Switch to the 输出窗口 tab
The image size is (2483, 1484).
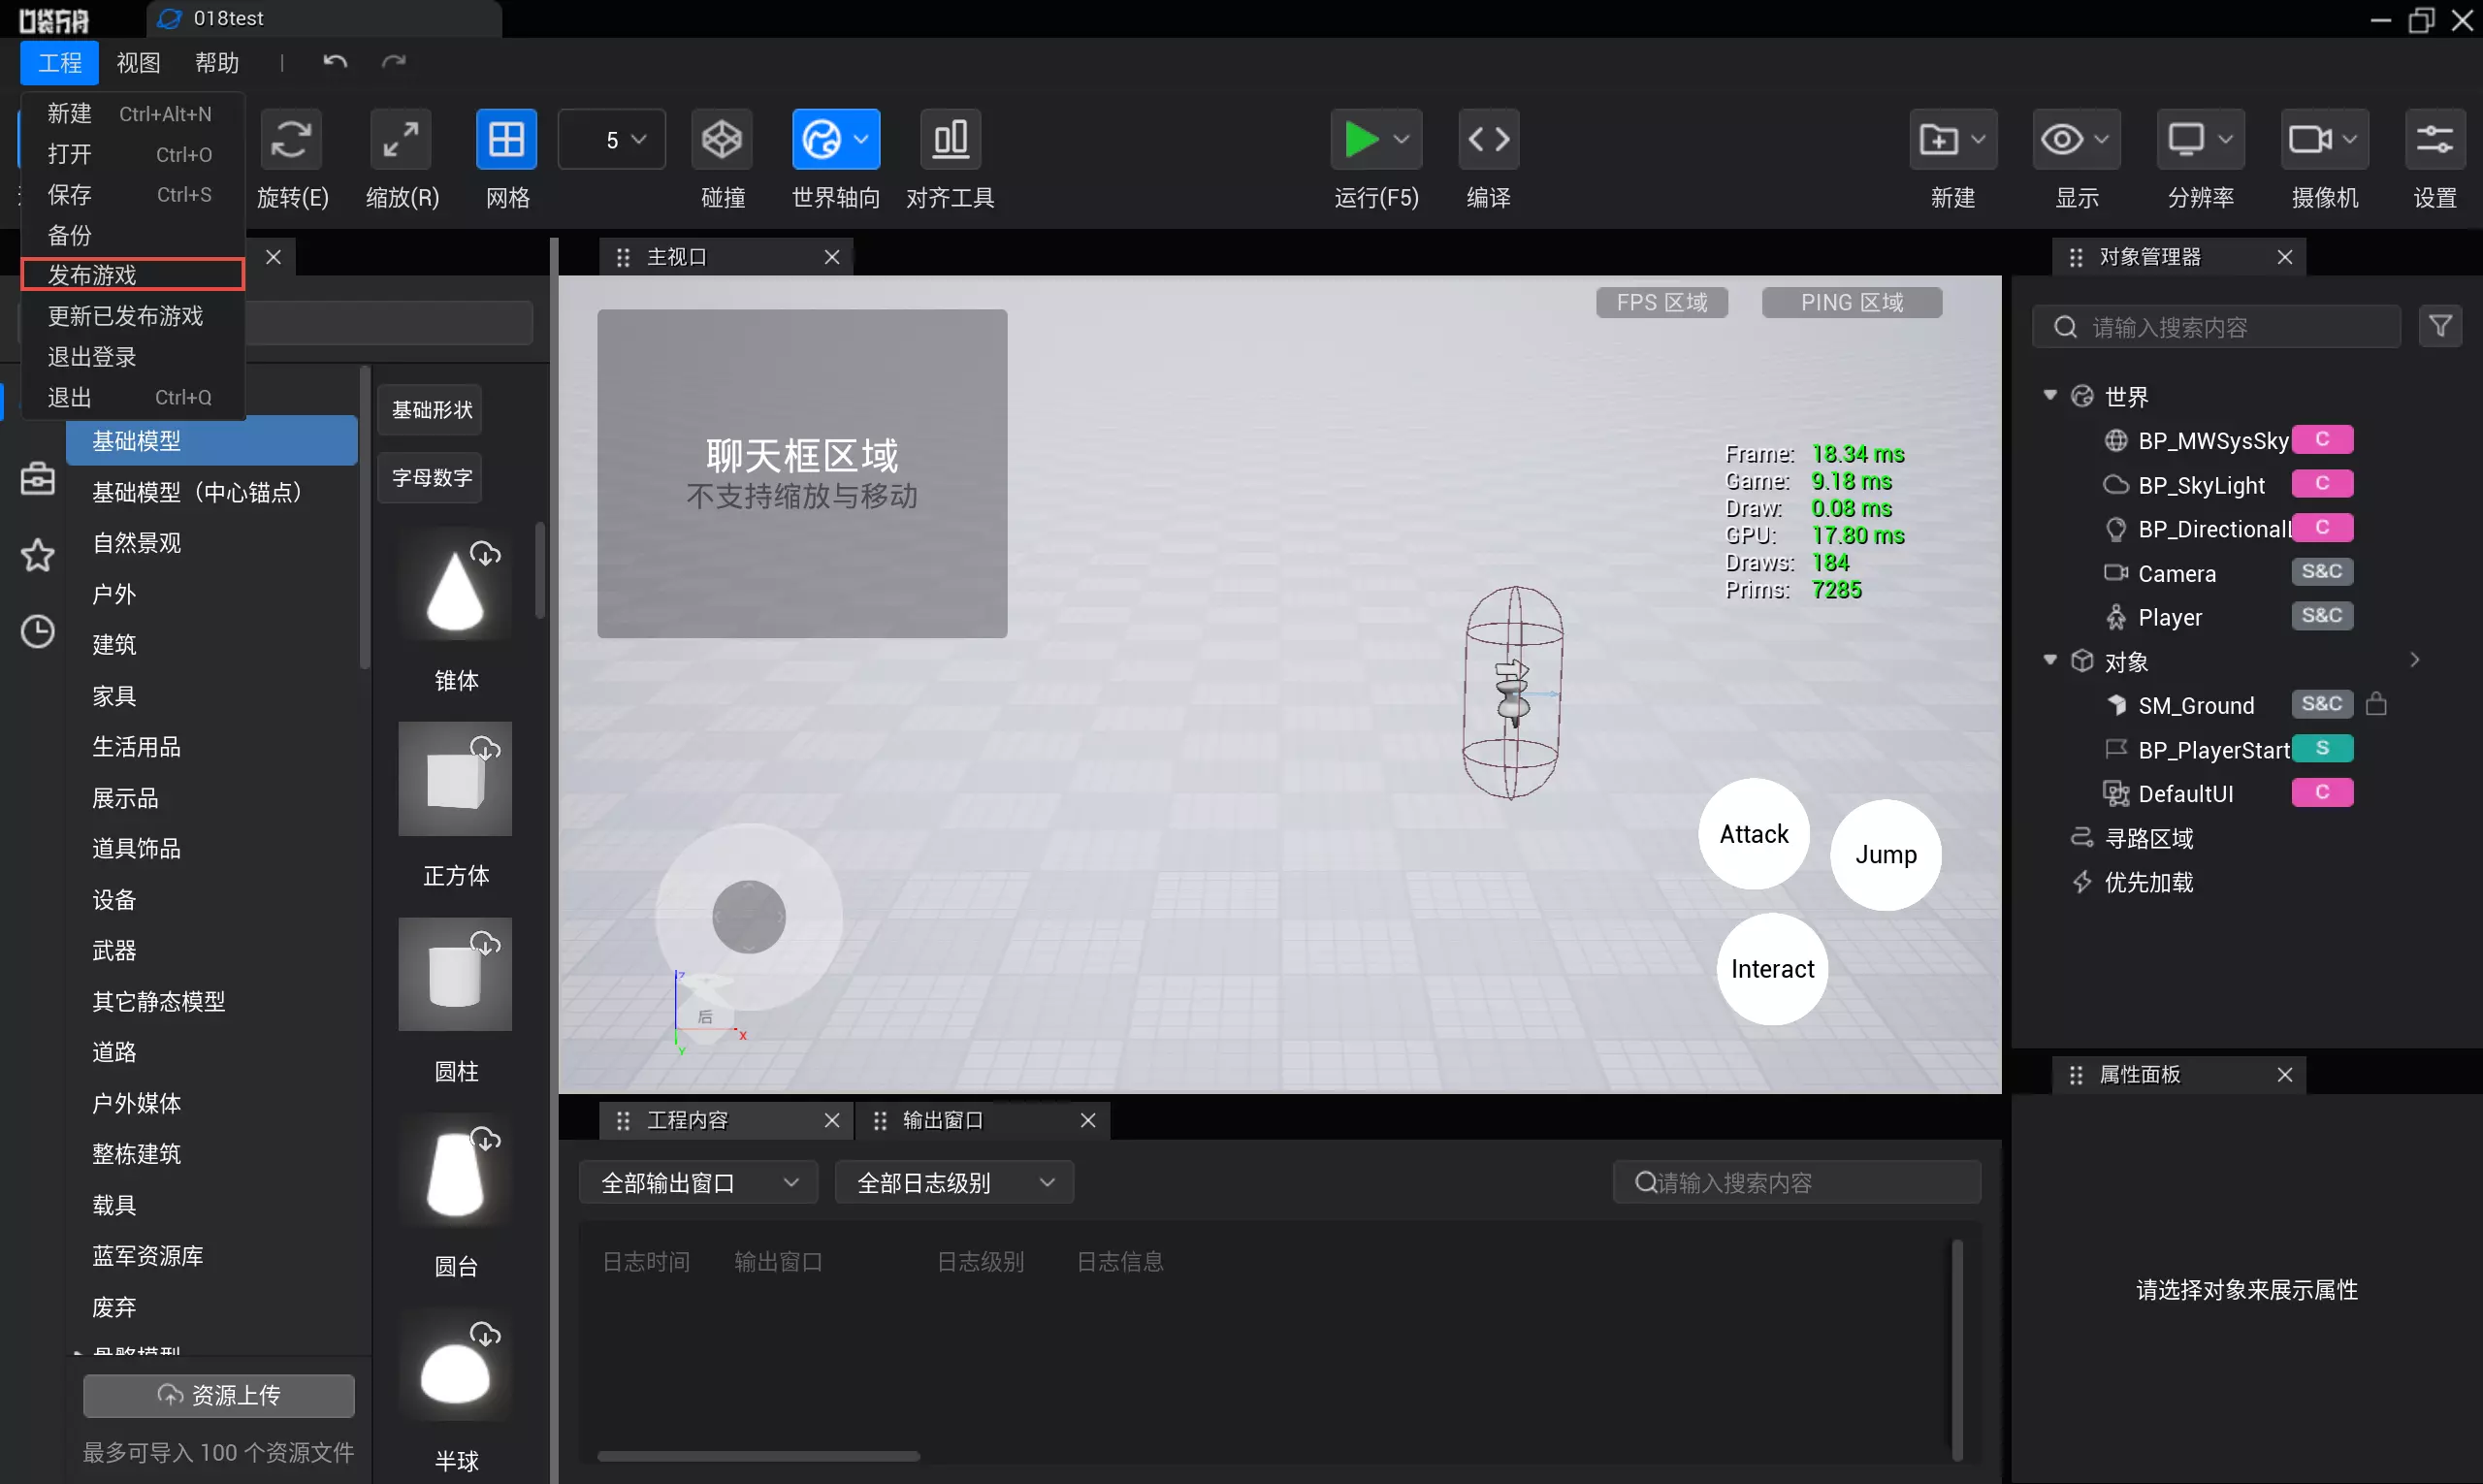tap(943, 1120)
